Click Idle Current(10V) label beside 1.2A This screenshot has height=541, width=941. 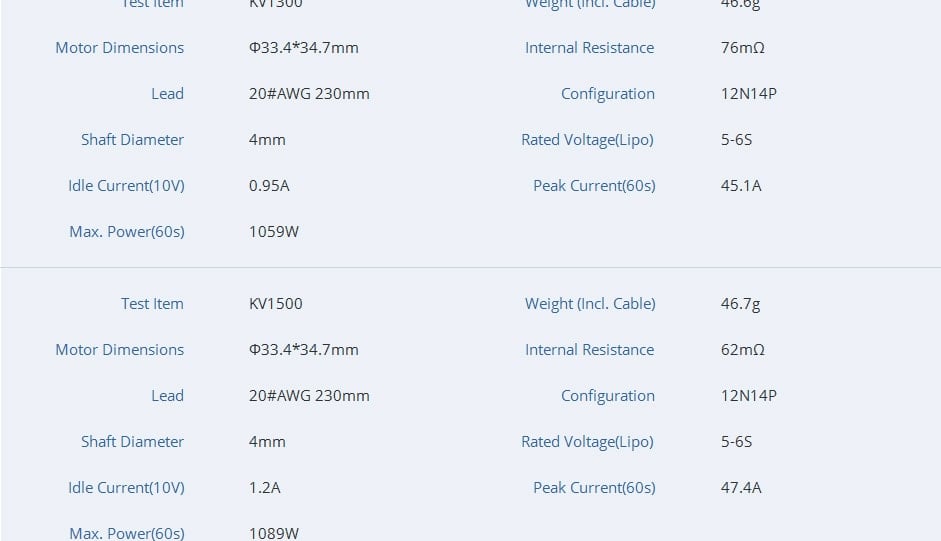click(x=126, y=488)
